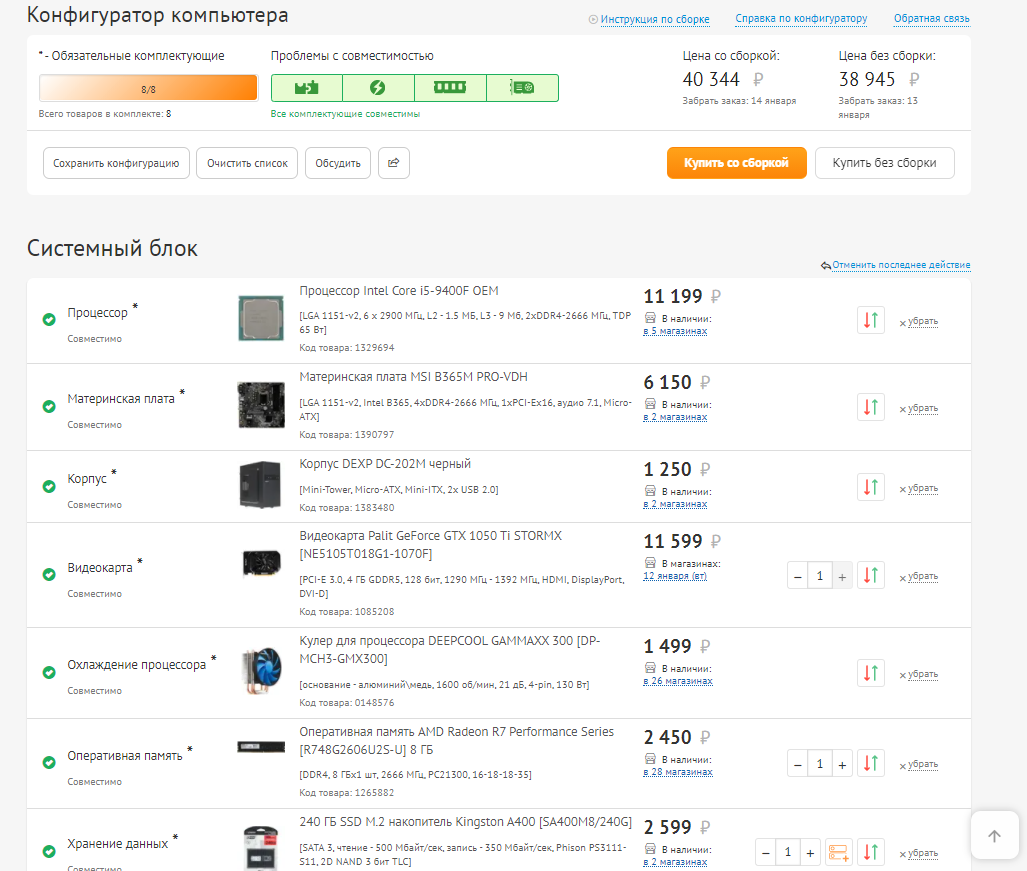Screen dimensions: 1027x871
Task: Click the video card quantity field
Action: coord(819,576)
